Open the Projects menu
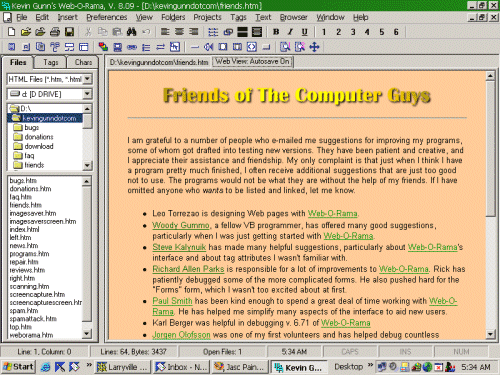 coord(207,17)
